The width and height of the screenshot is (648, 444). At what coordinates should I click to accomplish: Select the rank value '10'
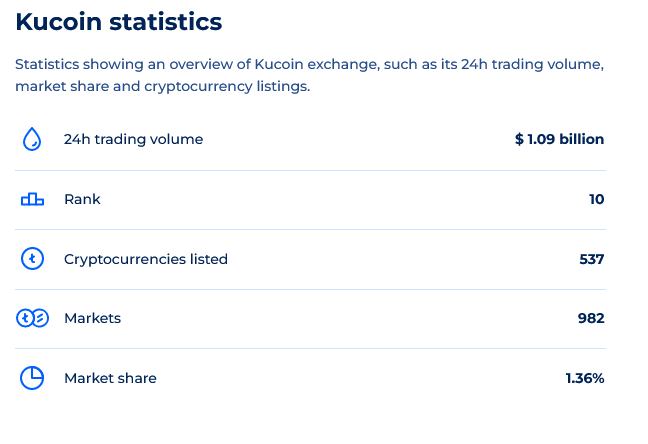click(x=597, y=199)
